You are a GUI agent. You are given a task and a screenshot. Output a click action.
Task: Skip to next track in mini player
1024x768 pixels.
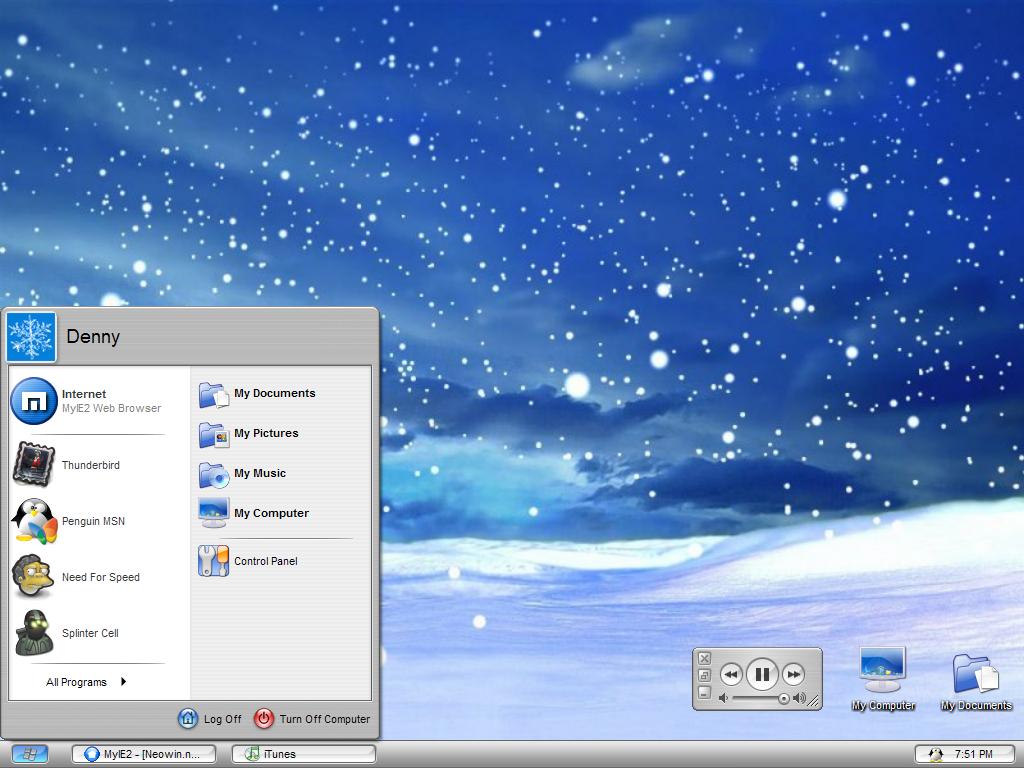[x=793, y=675]
